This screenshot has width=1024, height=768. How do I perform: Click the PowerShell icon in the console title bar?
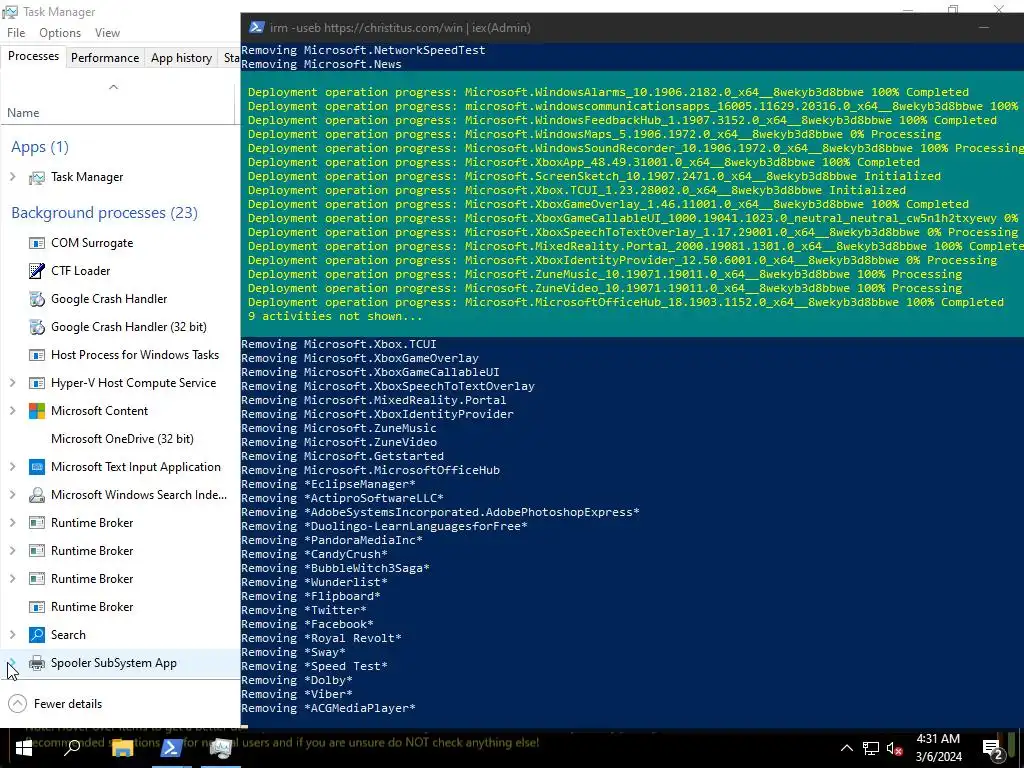point(257,27)
